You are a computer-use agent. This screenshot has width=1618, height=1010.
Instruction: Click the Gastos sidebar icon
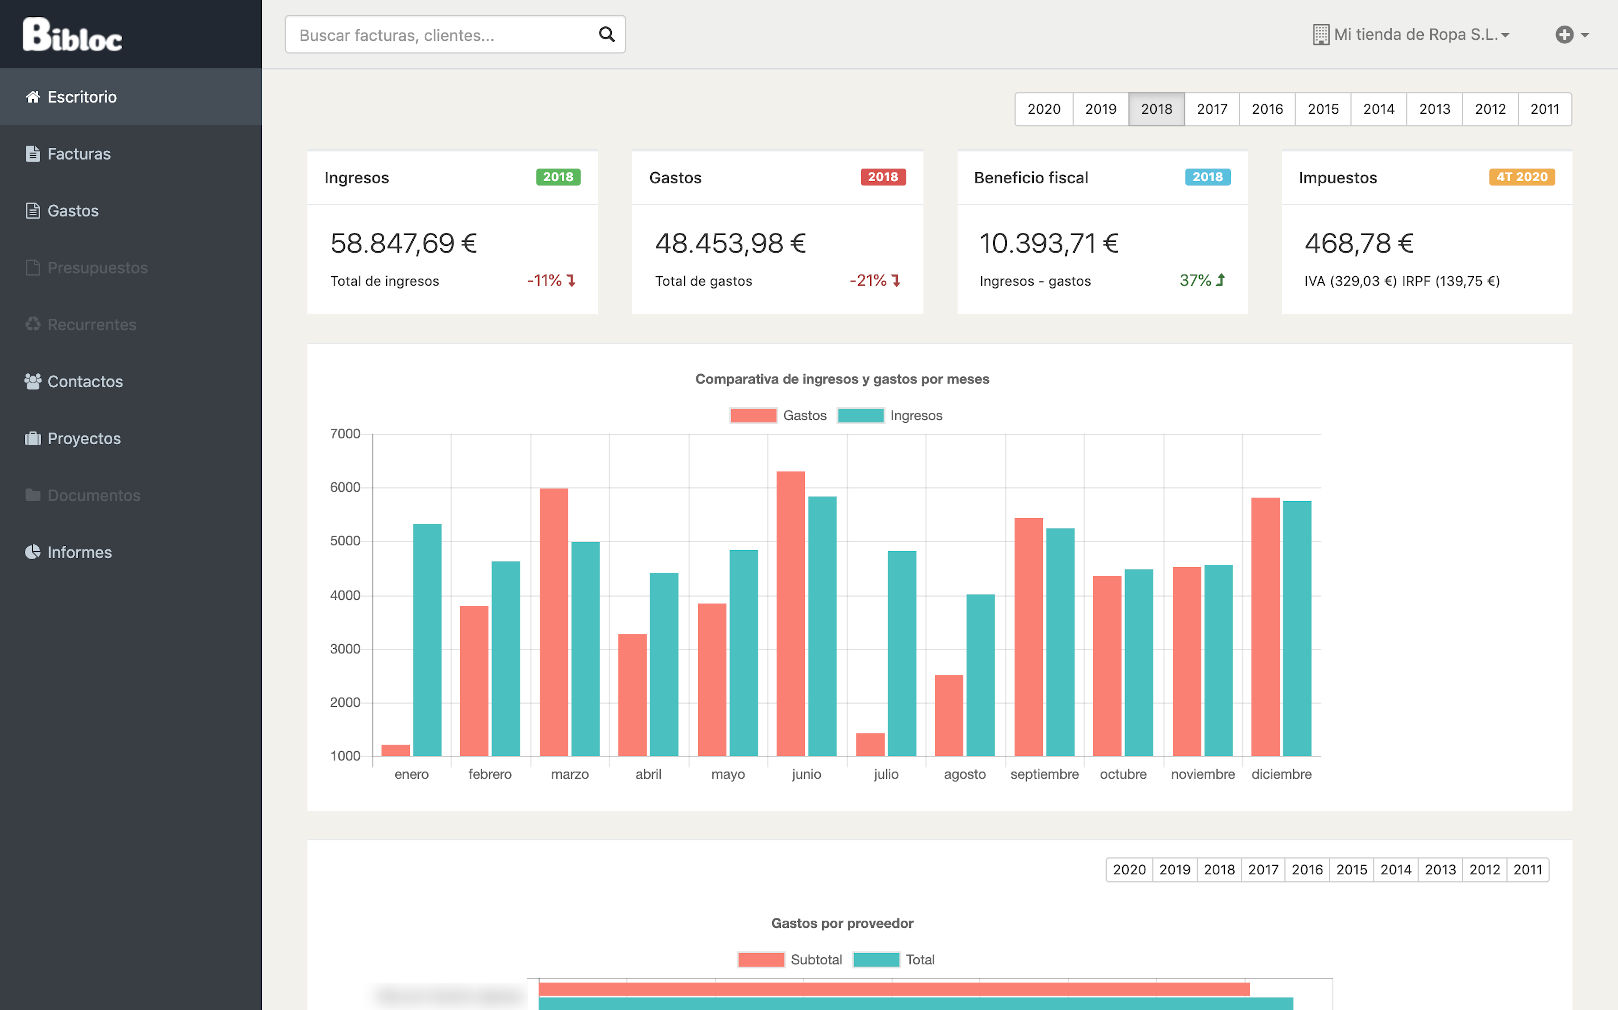click(33, 211)
